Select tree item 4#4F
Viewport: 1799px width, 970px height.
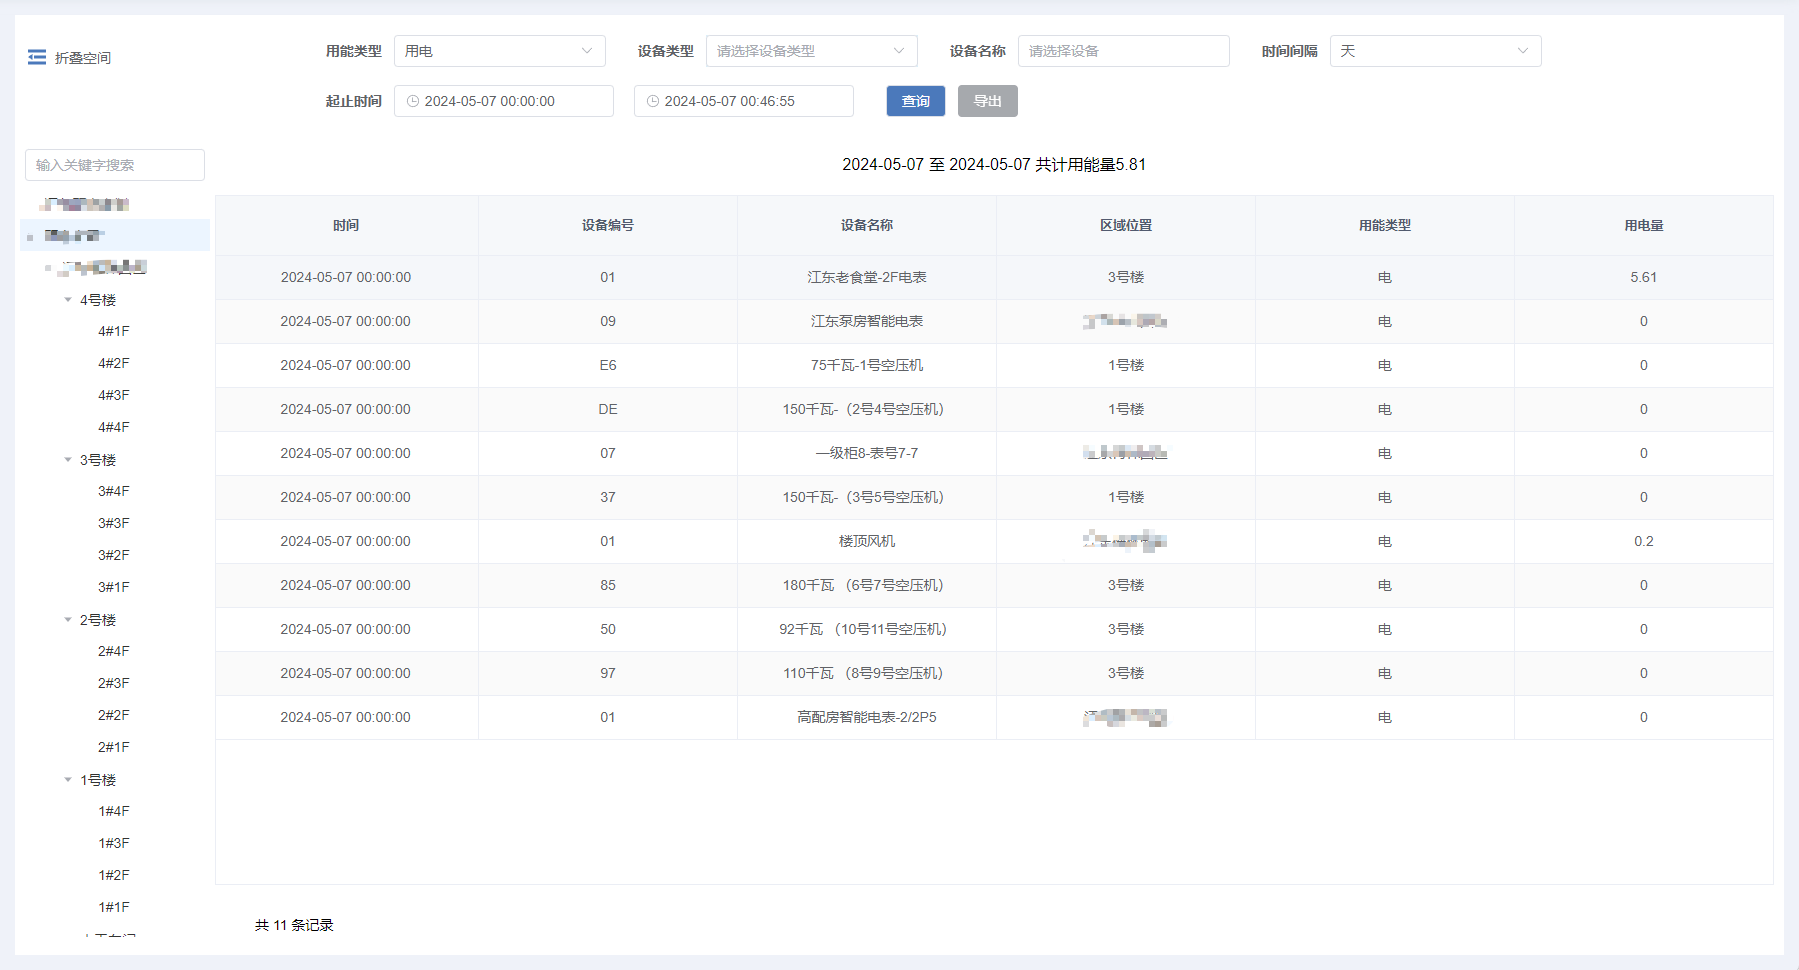pos(114,427)
